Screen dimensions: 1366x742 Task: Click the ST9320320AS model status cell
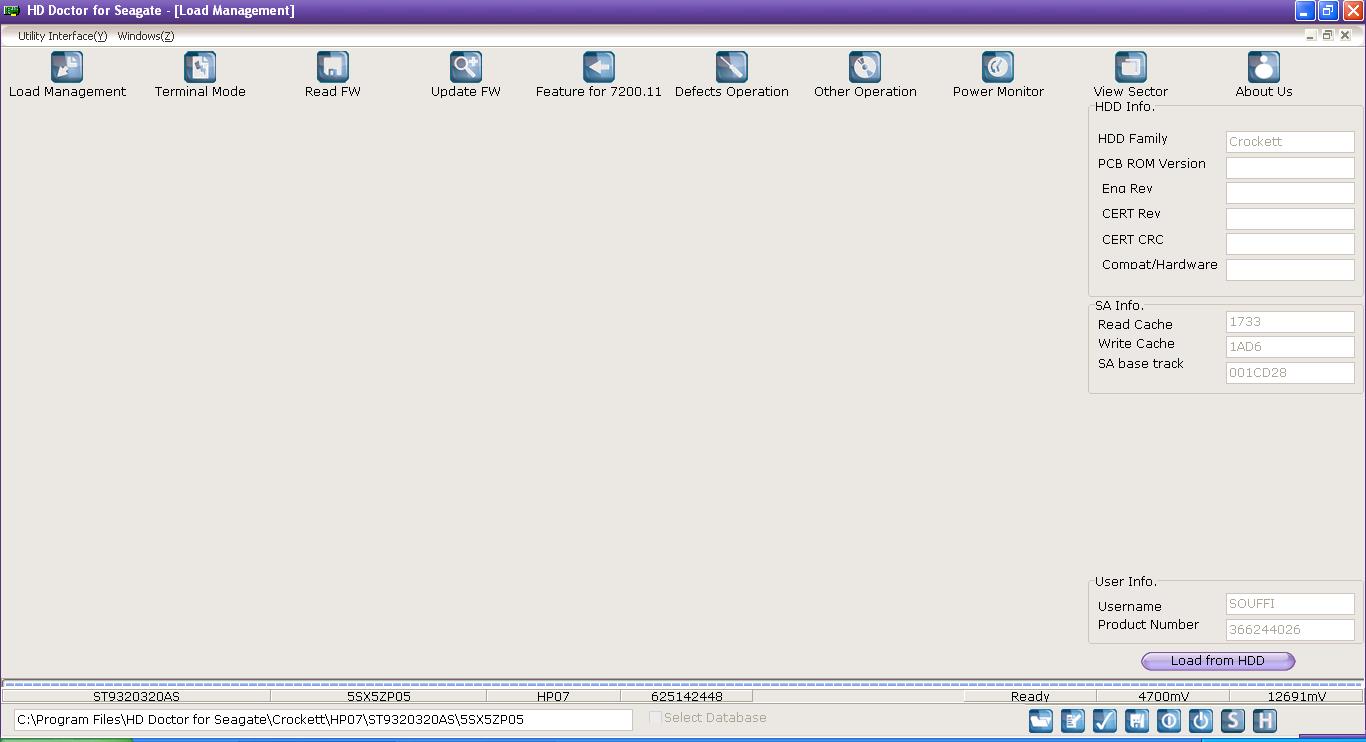136,696
